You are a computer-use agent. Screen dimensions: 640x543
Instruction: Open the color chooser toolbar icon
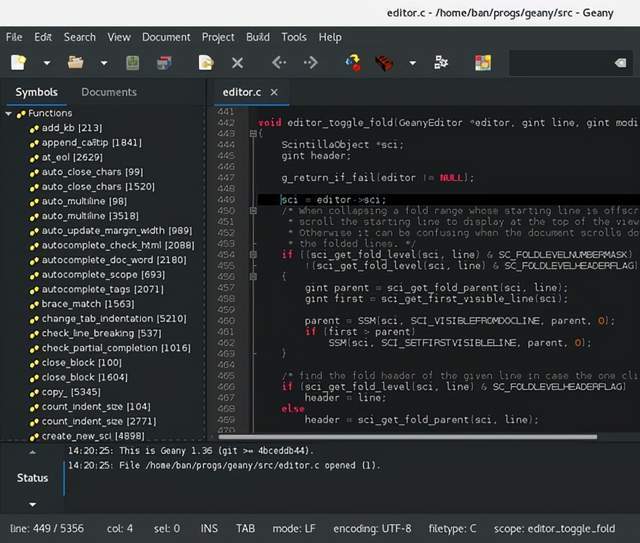pos(483,63)
